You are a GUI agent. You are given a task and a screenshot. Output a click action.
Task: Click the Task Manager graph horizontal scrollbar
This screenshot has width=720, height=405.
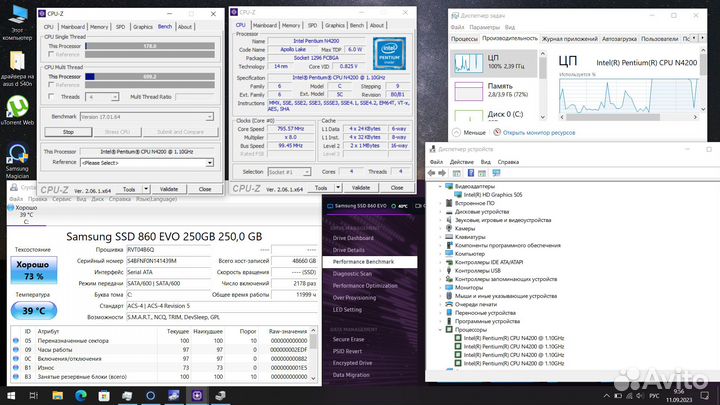tap(629, 117)
